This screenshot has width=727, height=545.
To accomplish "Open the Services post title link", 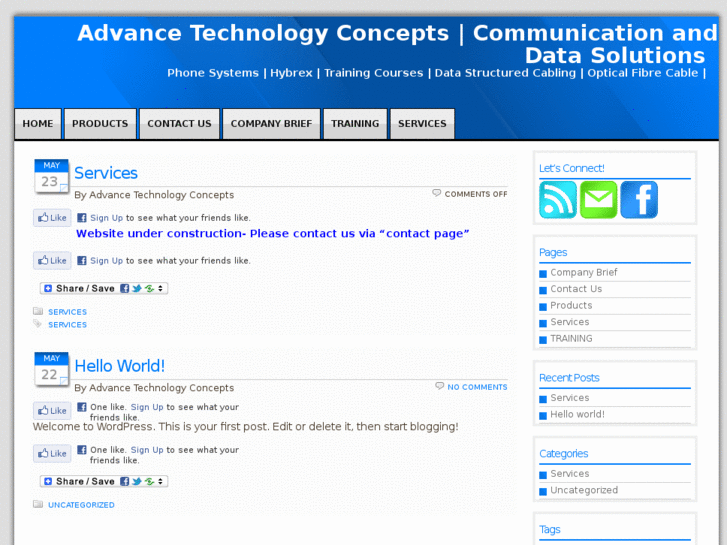I will pos(106,173).
